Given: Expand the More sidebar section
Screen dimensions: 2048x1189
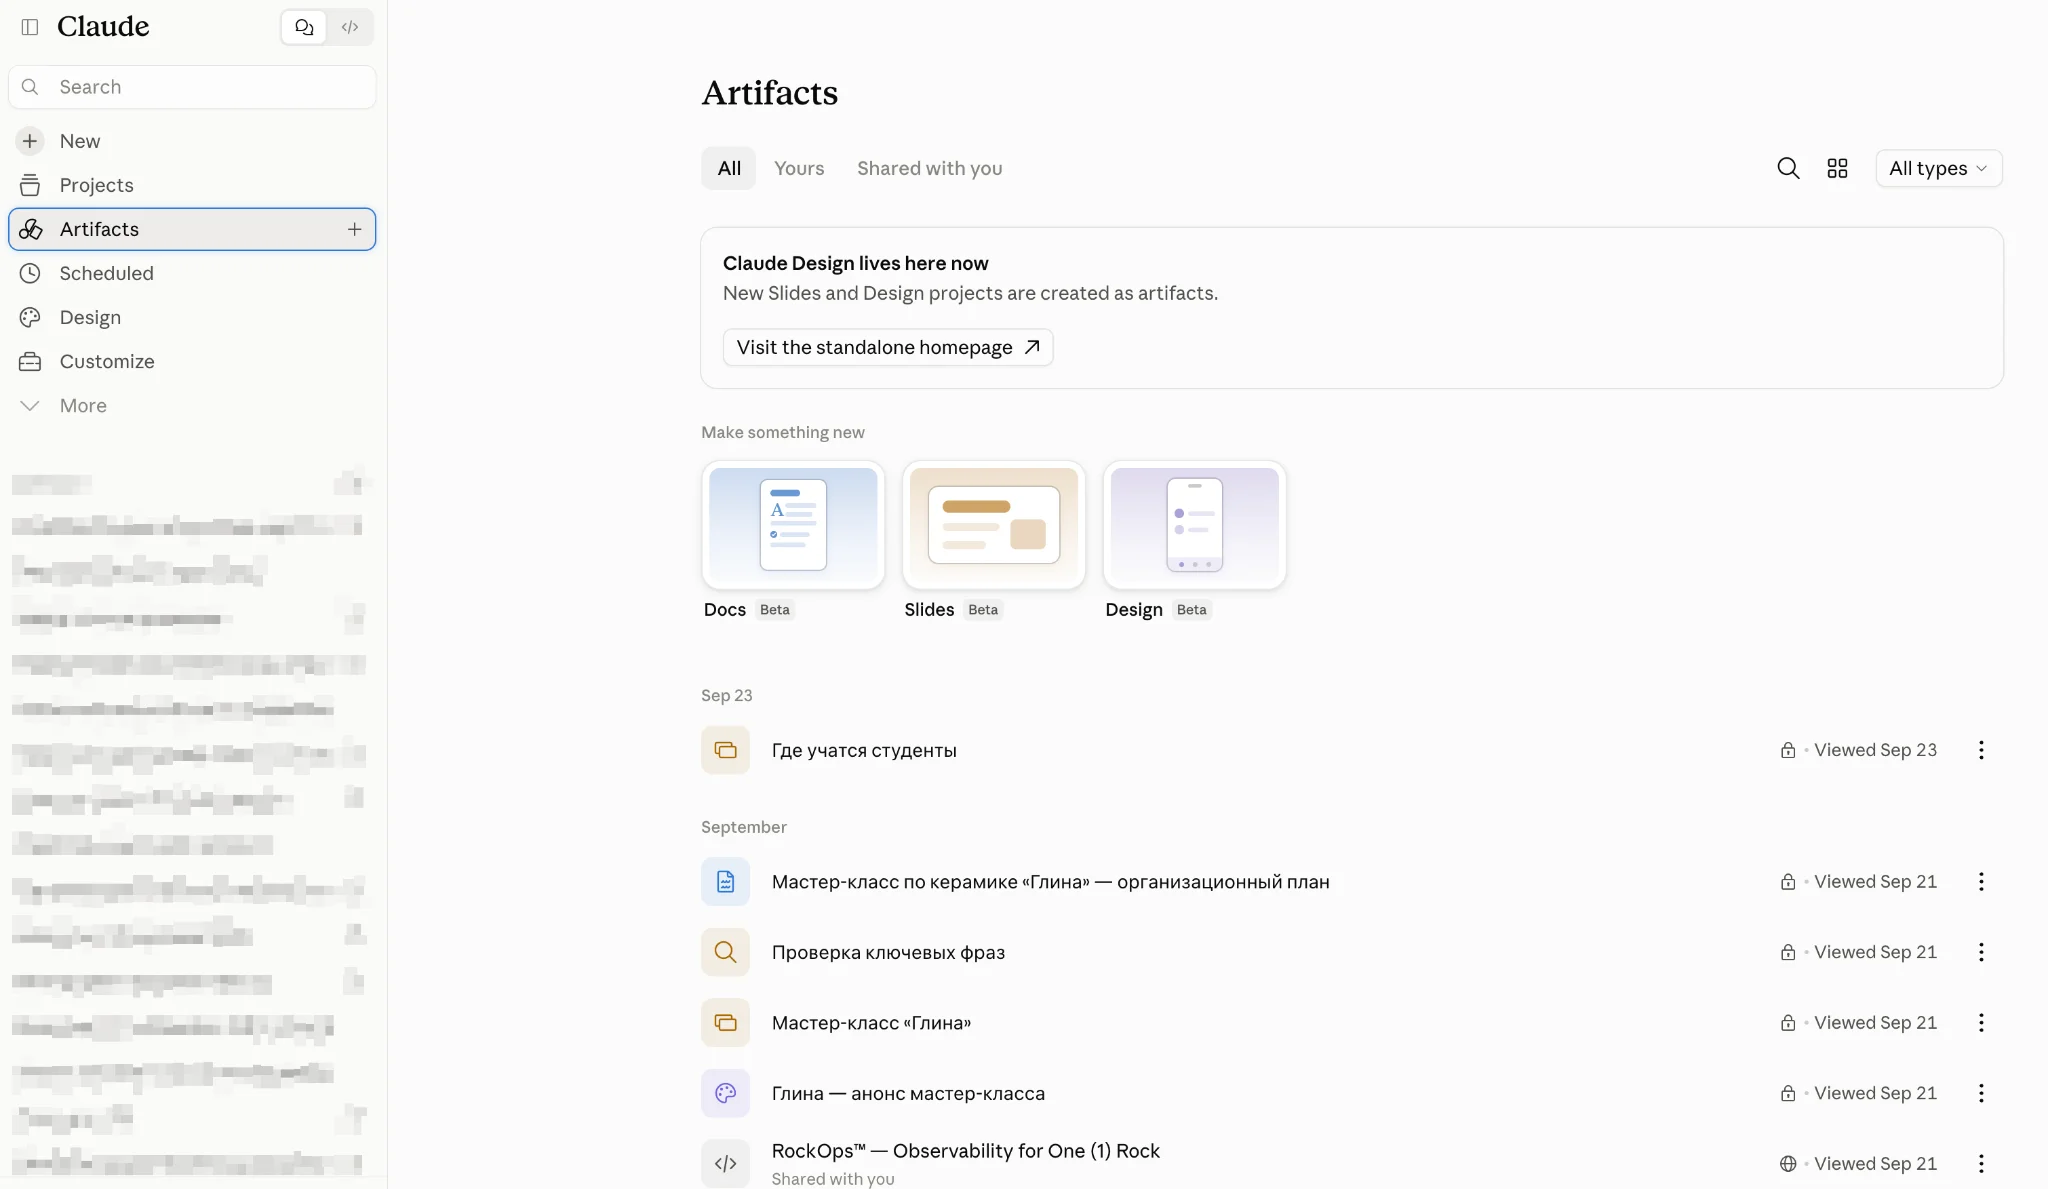Looking at the screenshot, I should pyautogui.click(x=192, y=405).
